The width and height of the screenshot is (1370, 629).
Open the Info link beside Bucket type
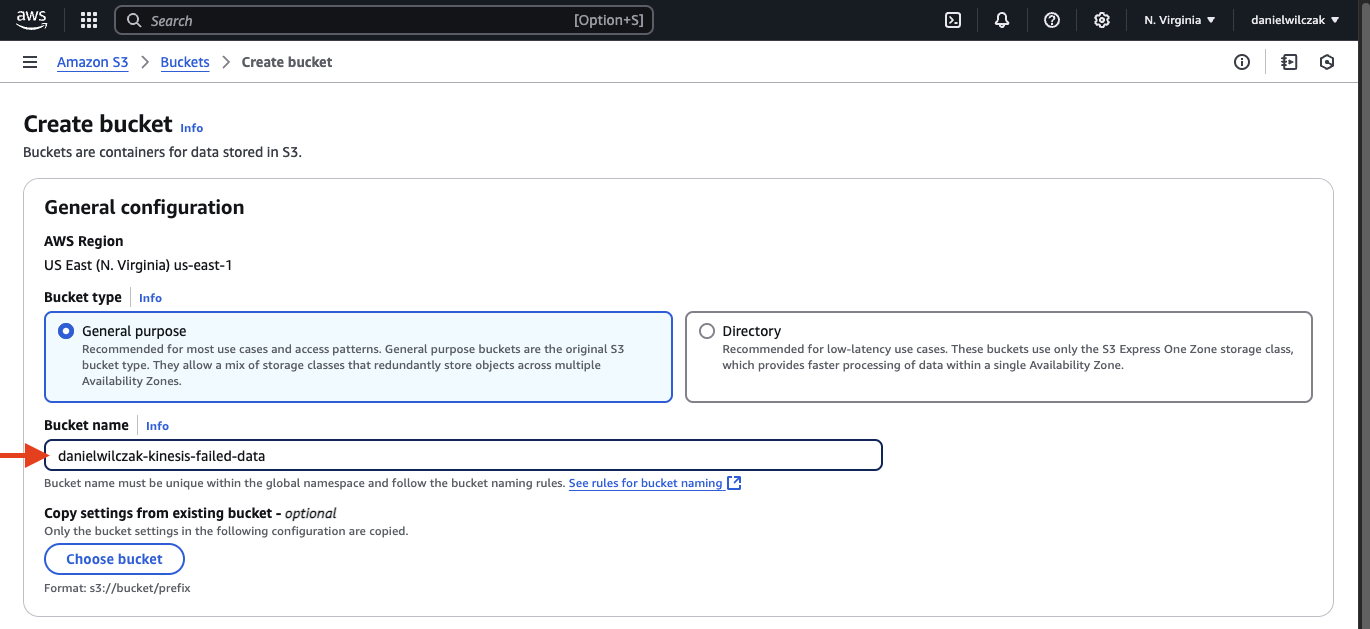coord(150,298)
